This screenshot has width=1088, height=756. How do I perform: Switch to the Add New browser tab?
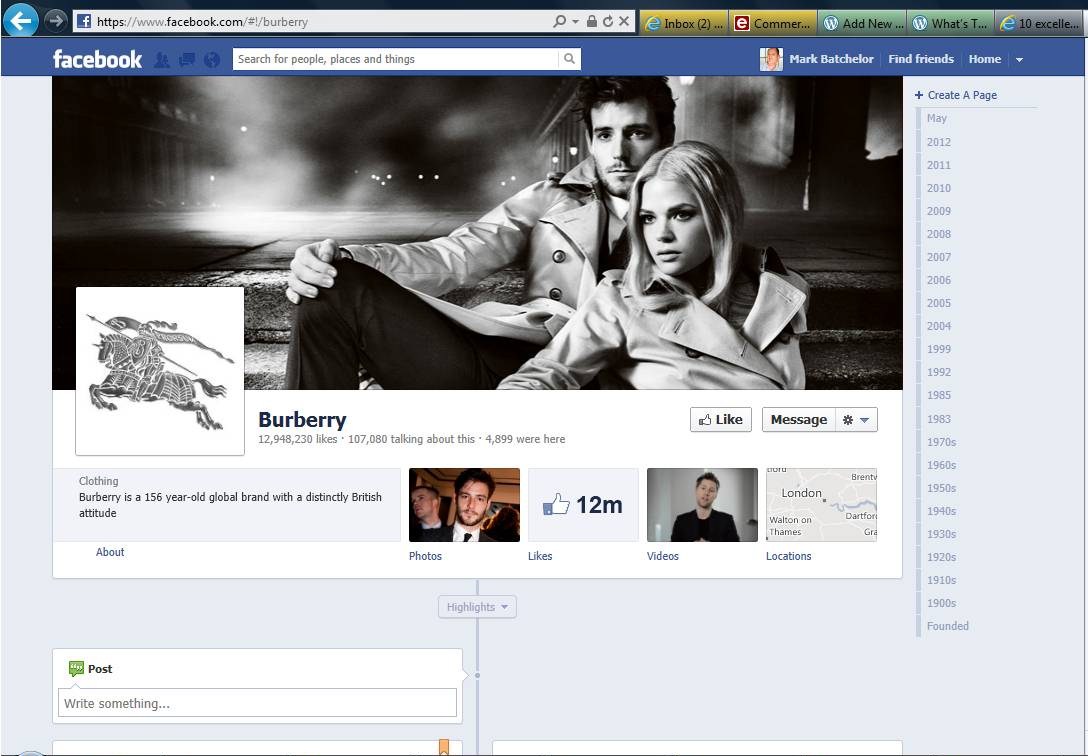860,23
